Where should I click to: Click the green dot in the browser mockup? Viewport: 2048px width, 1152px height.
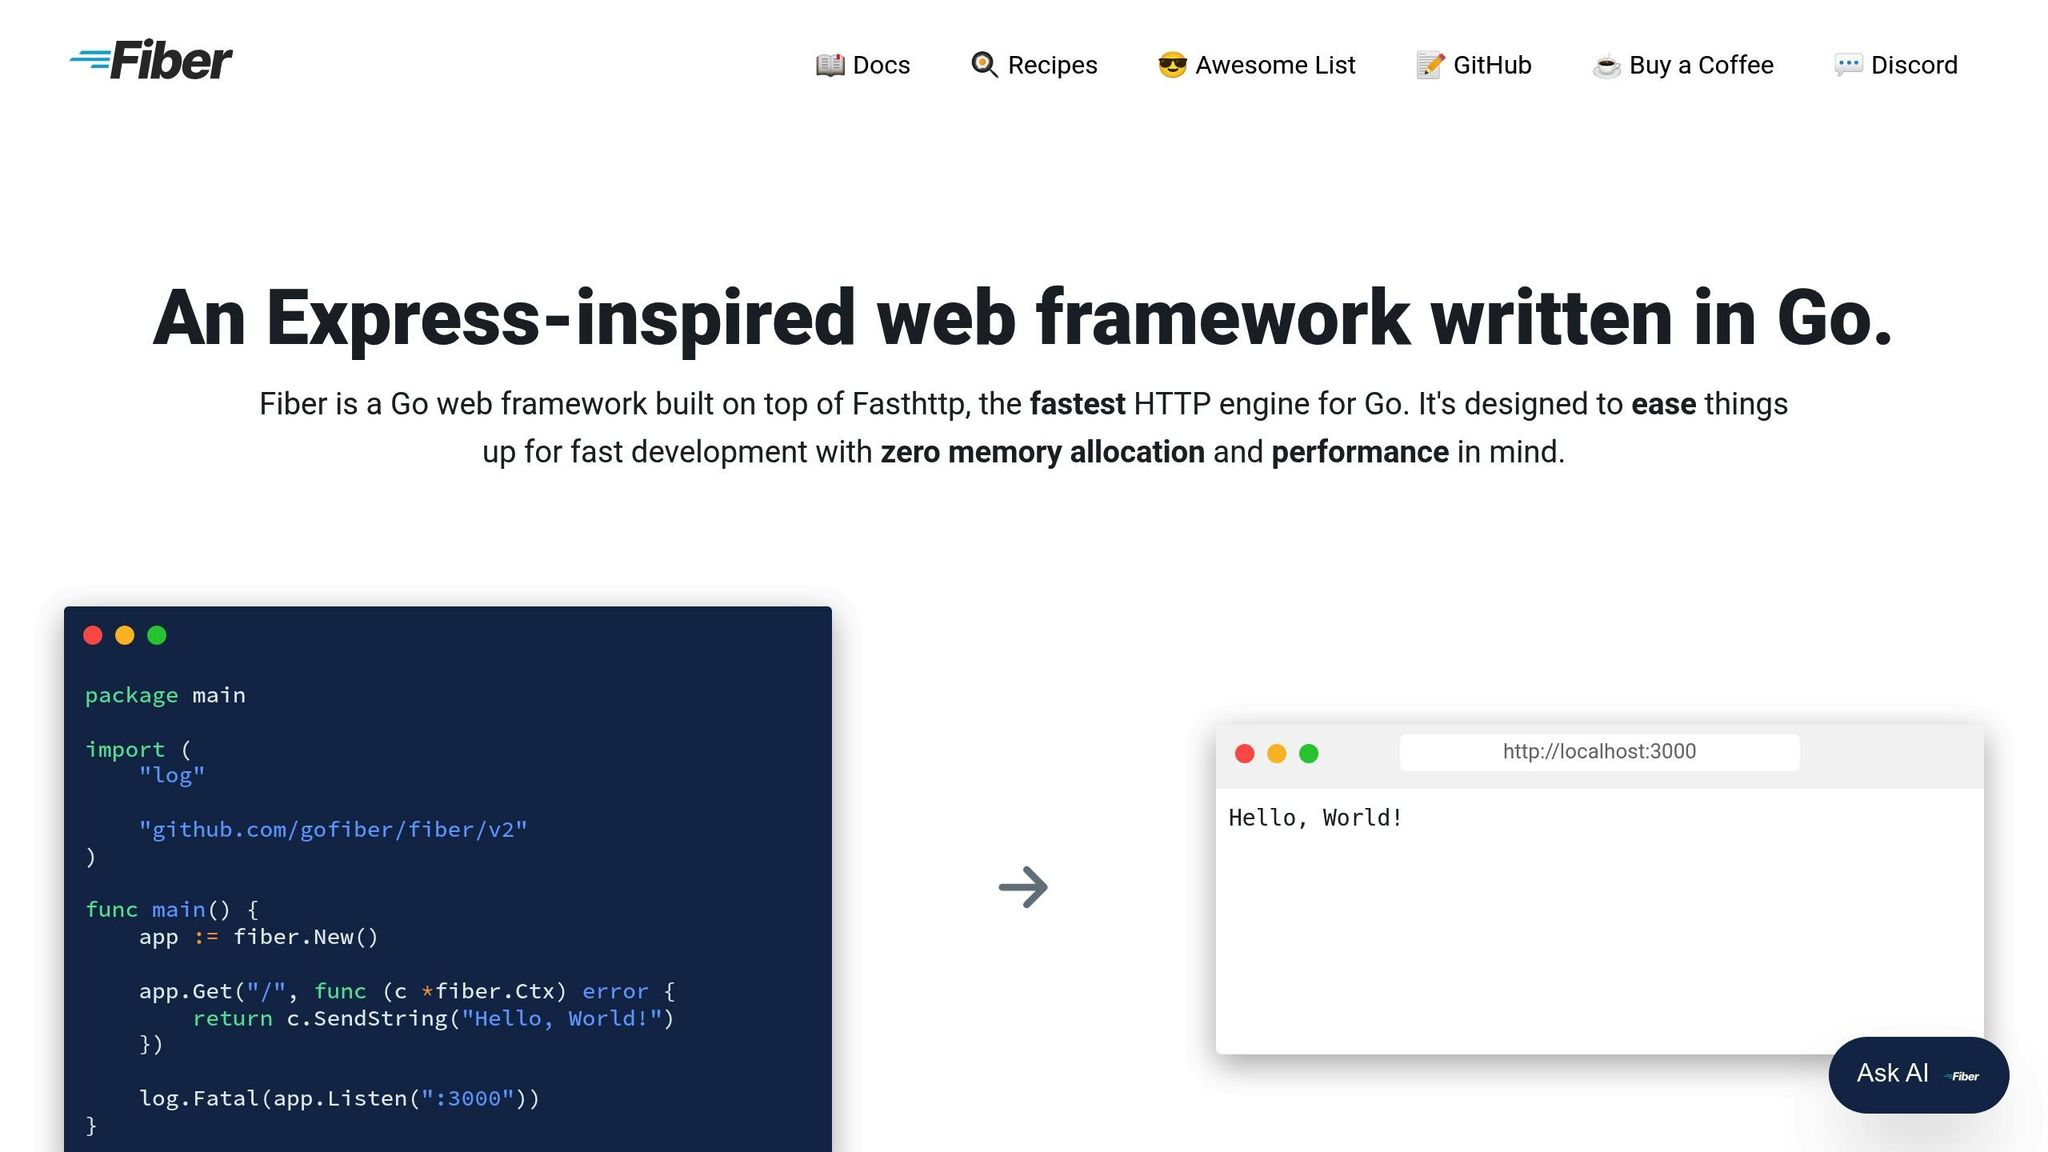pyautogui.click(x=1309, y=753)
